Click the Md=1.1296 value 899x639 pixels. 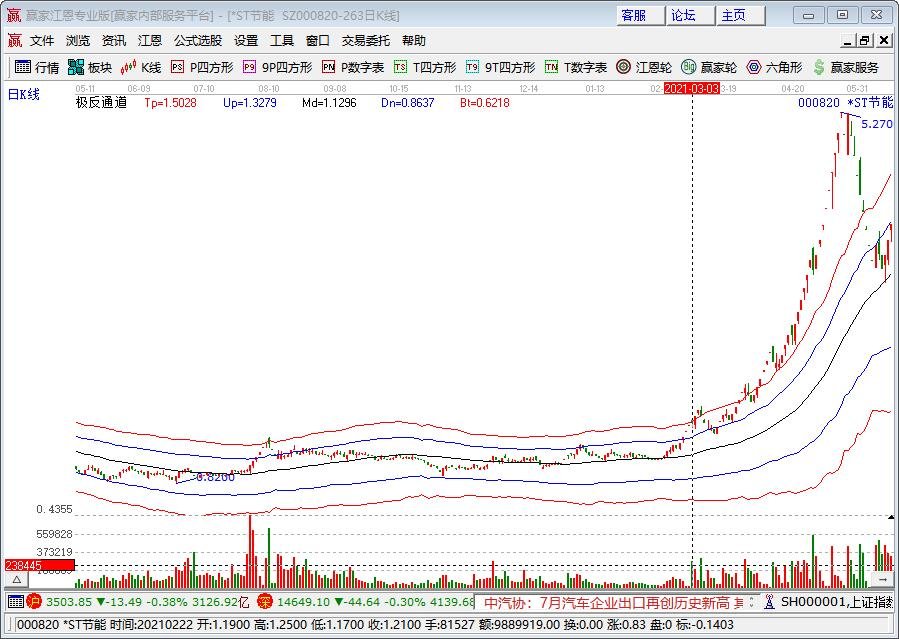click(x=329, y=103)
